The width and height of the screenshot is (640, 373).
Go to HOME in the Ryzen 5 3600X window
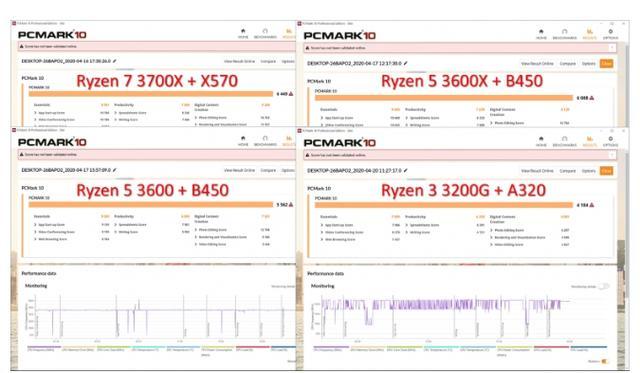coord(541,34)
